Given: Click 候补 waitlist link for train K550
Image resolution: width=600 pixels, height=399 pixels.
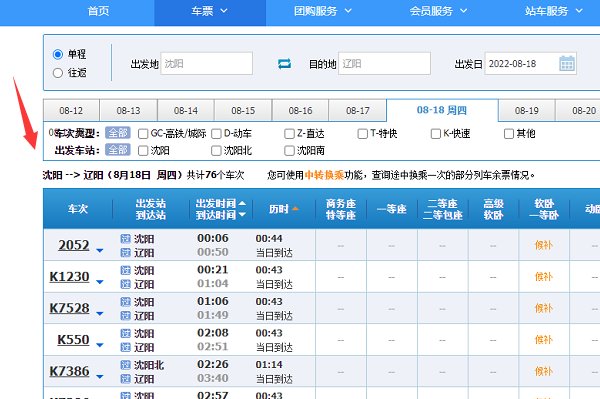Looking at the screenshot, I should [x=544, y=340].
